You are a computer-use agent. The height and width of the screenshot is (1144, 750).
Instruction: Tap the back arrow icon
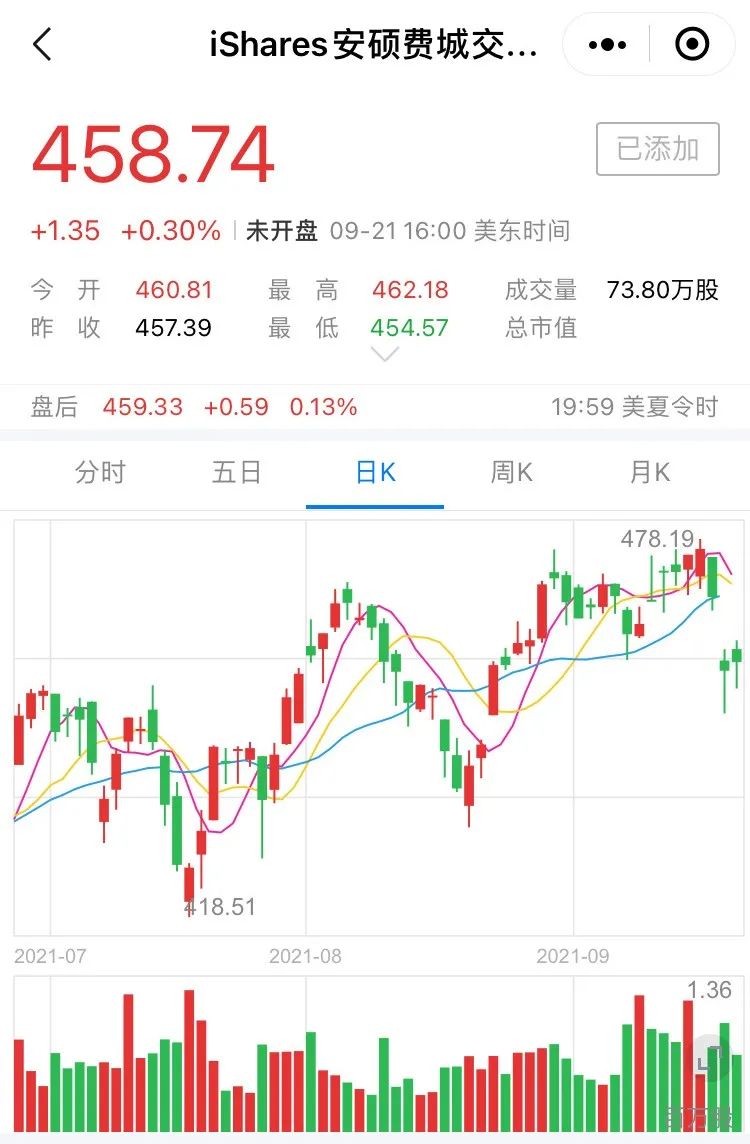(x=43, y=44)
